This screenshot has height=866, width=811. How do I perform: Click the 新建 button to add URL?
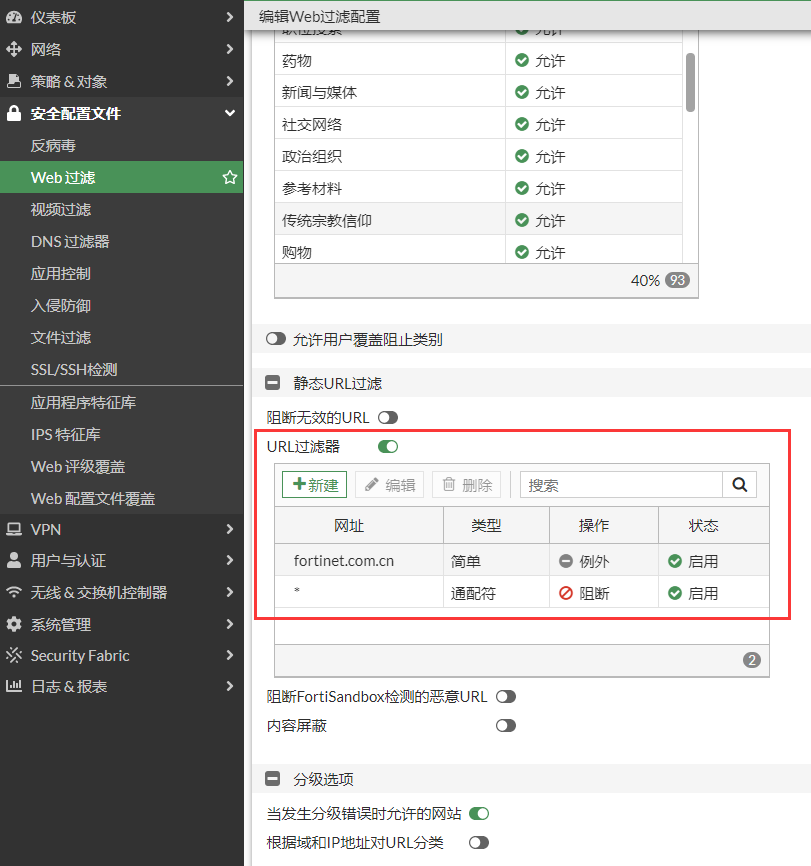coord(314,485)
